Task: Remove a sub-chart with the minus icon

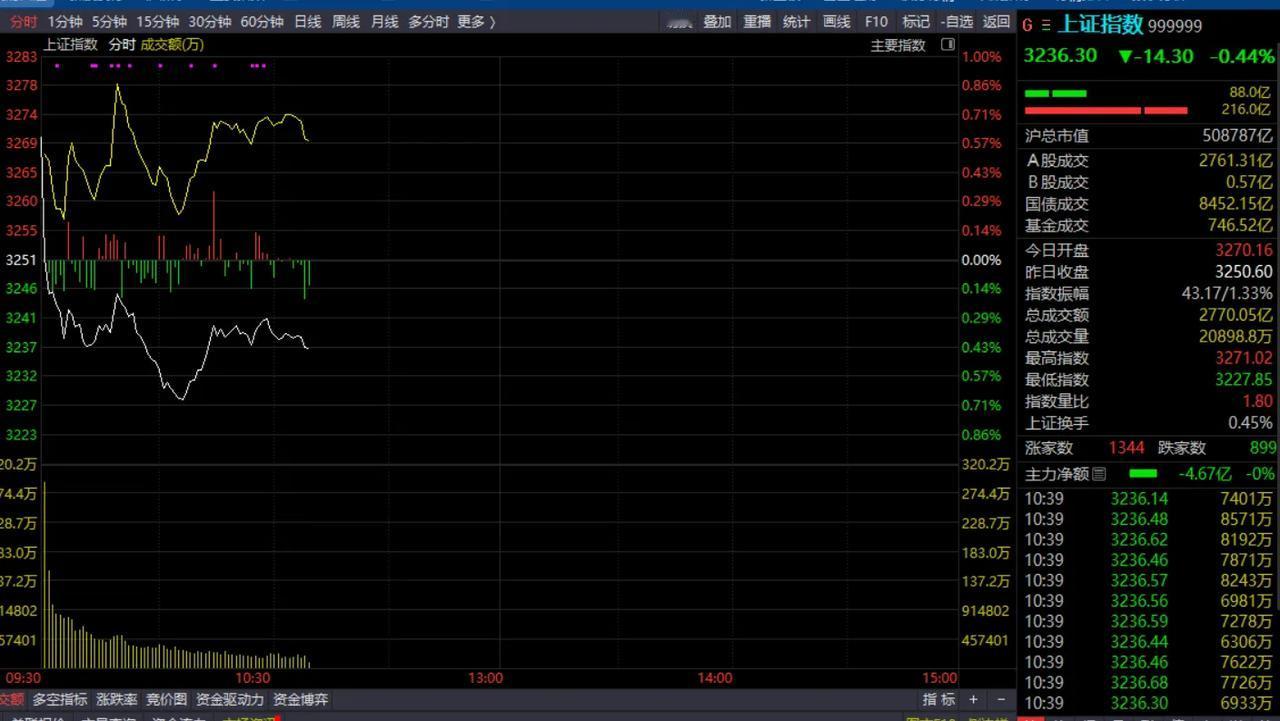Action: pyautogui.click(x=1001, y=700)
